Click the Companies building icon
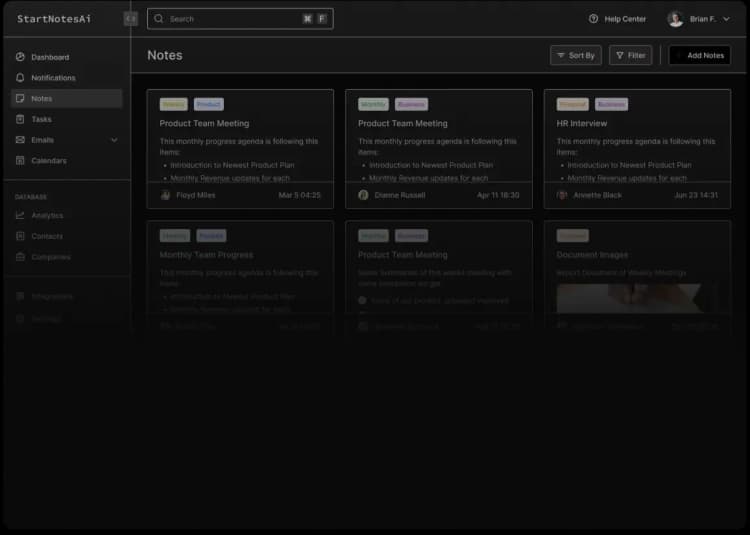This screenshot has width=750, height=535. [20, 257]
